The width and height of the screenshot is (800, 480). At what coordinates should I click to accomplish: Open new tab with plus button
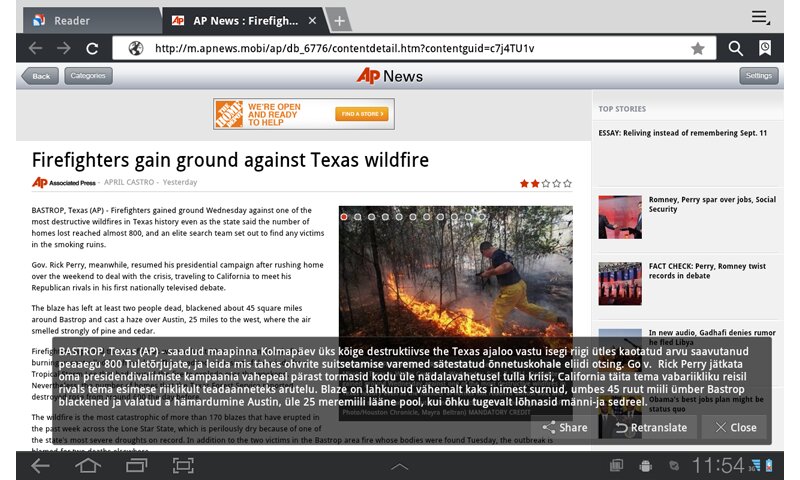tap(340, 21)
